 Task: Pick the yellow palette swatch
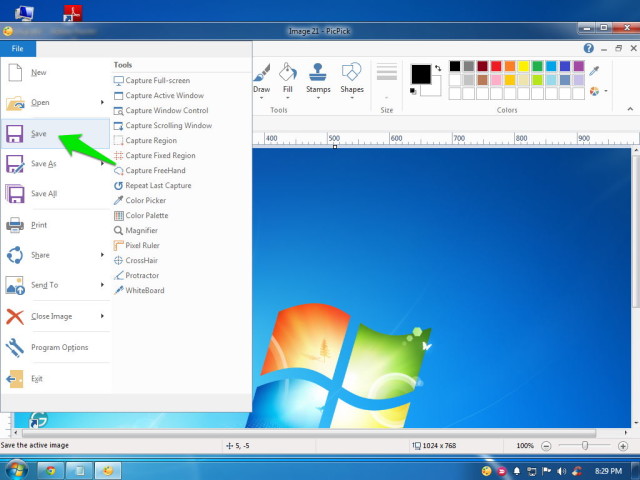[524, 66]
